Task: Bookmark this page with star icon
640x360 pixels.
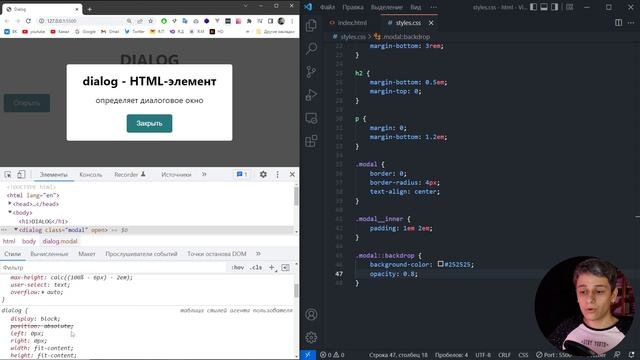Action: 150,21
